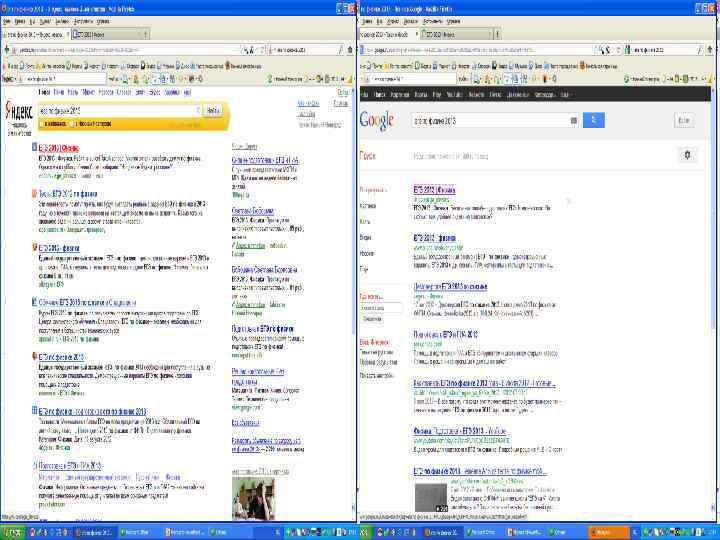
Task: Filter Google results by Видео in sidebar
Action: [366, 237]
